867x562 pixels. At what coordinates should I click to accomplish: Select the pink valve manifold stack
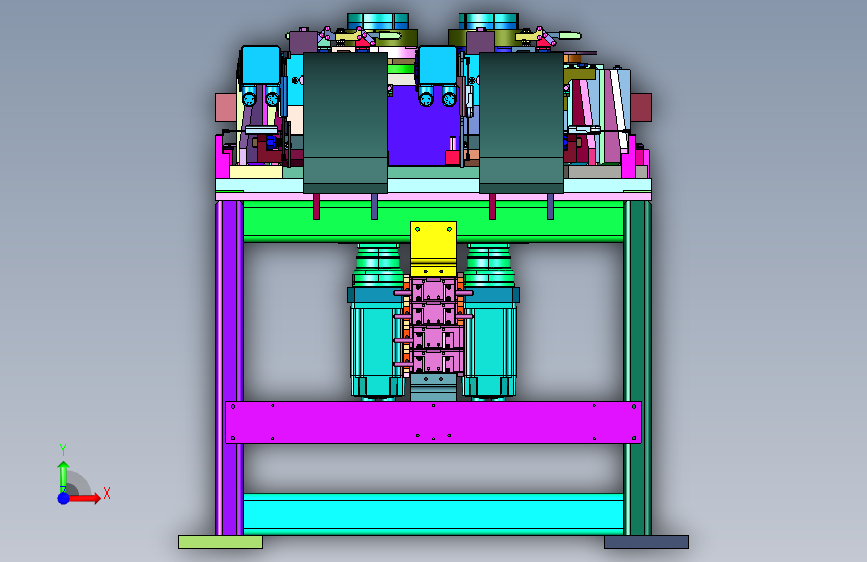[434, 325]
